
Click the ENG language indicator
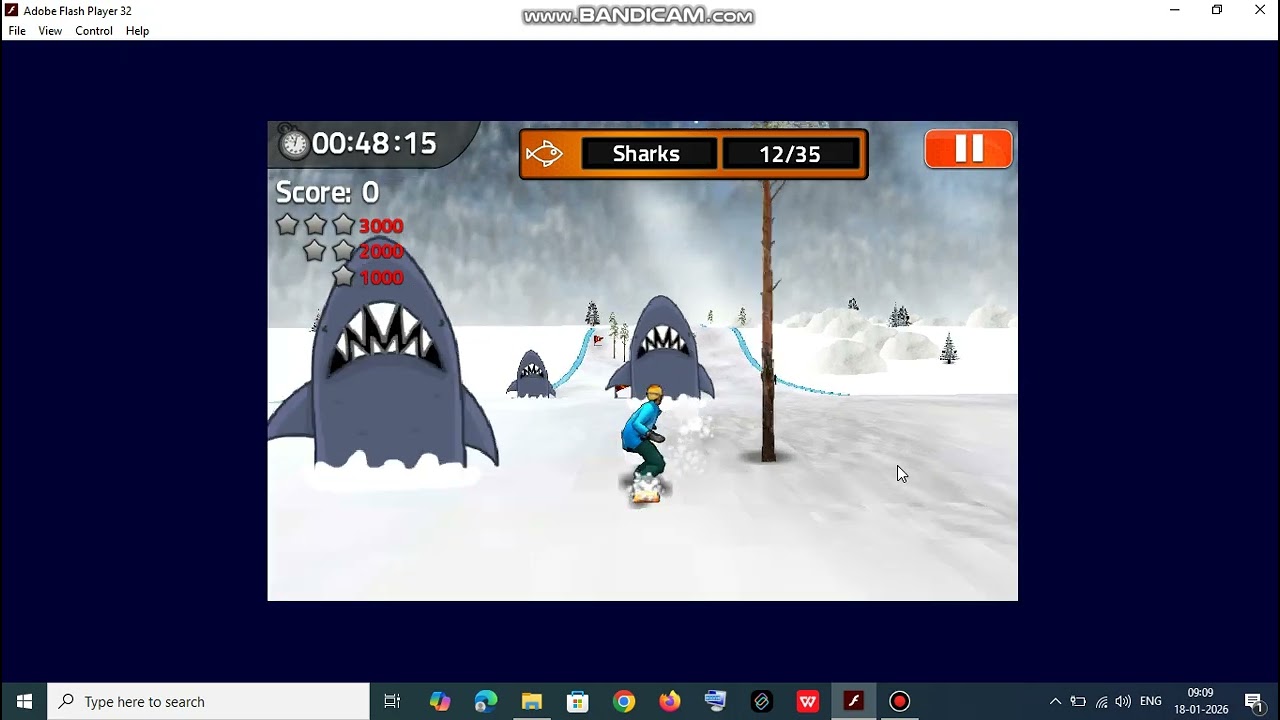[x=1151, y=701]
